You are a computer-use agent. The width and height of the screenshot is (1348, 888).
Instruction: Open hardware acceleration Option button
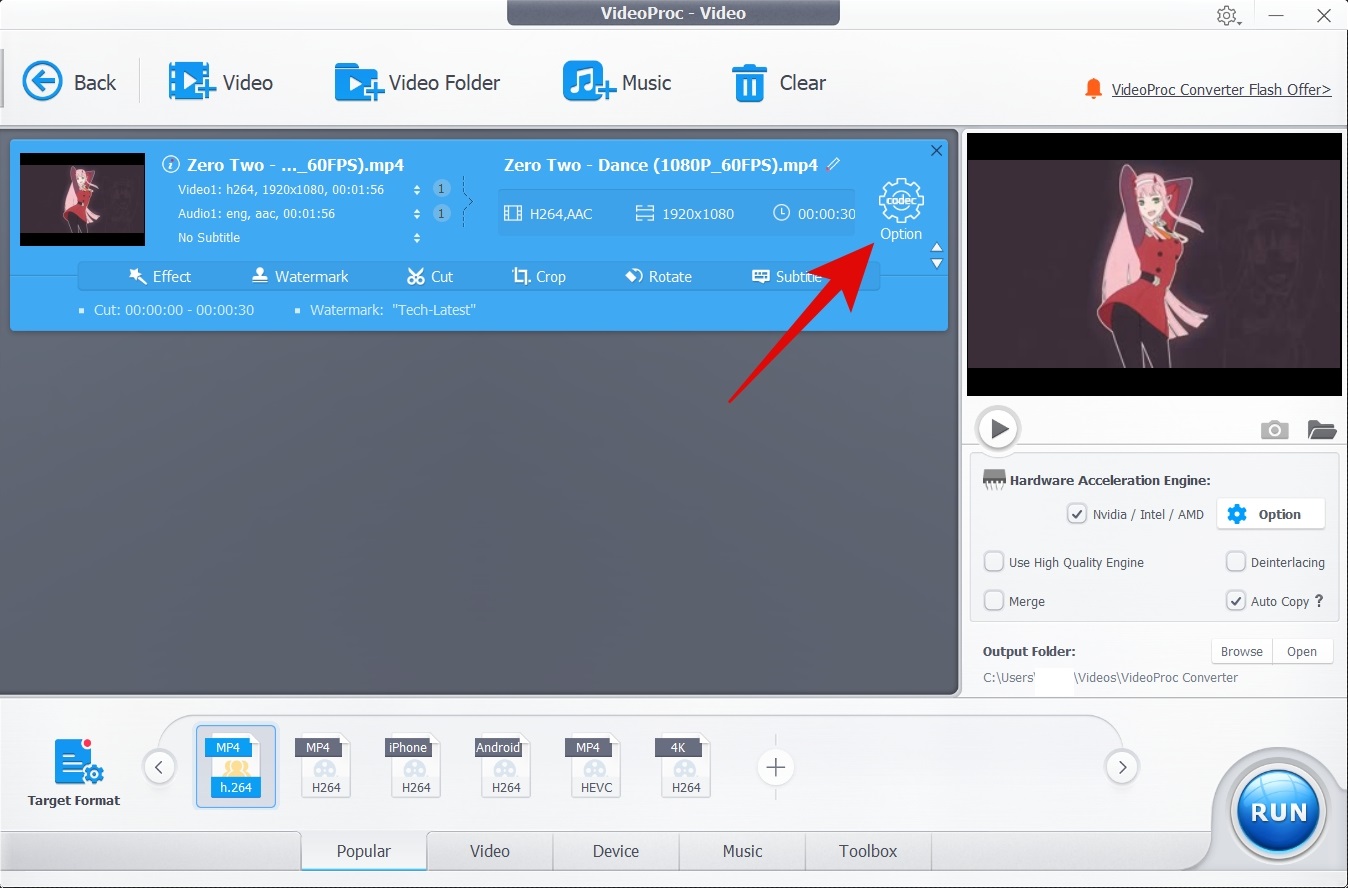click(1270, 514)
